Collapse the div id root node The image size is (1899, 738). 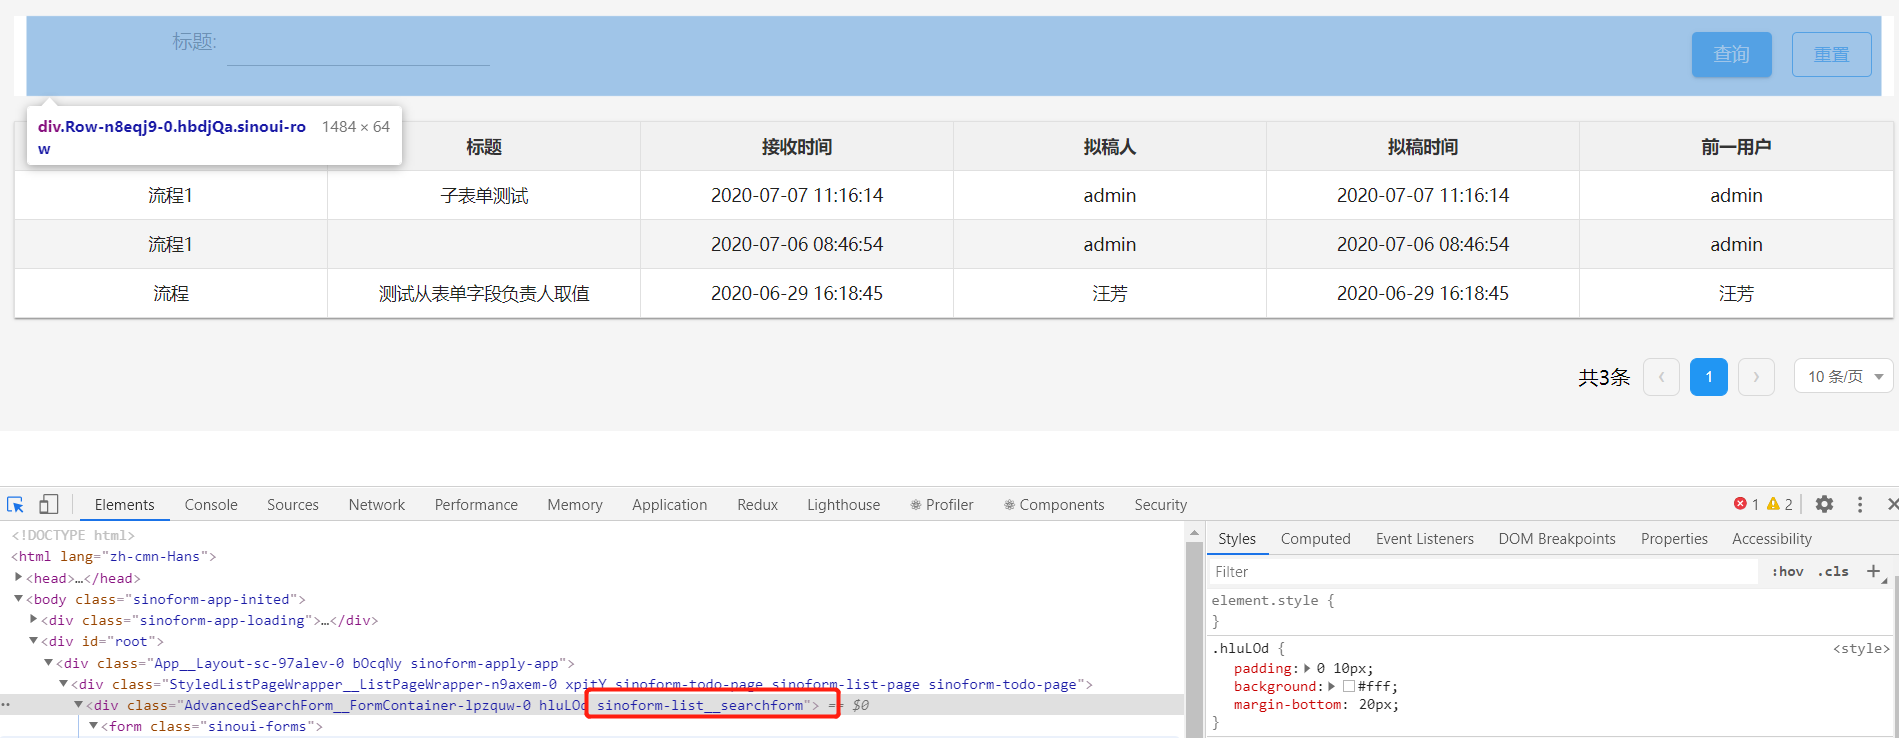coord(34,641)
